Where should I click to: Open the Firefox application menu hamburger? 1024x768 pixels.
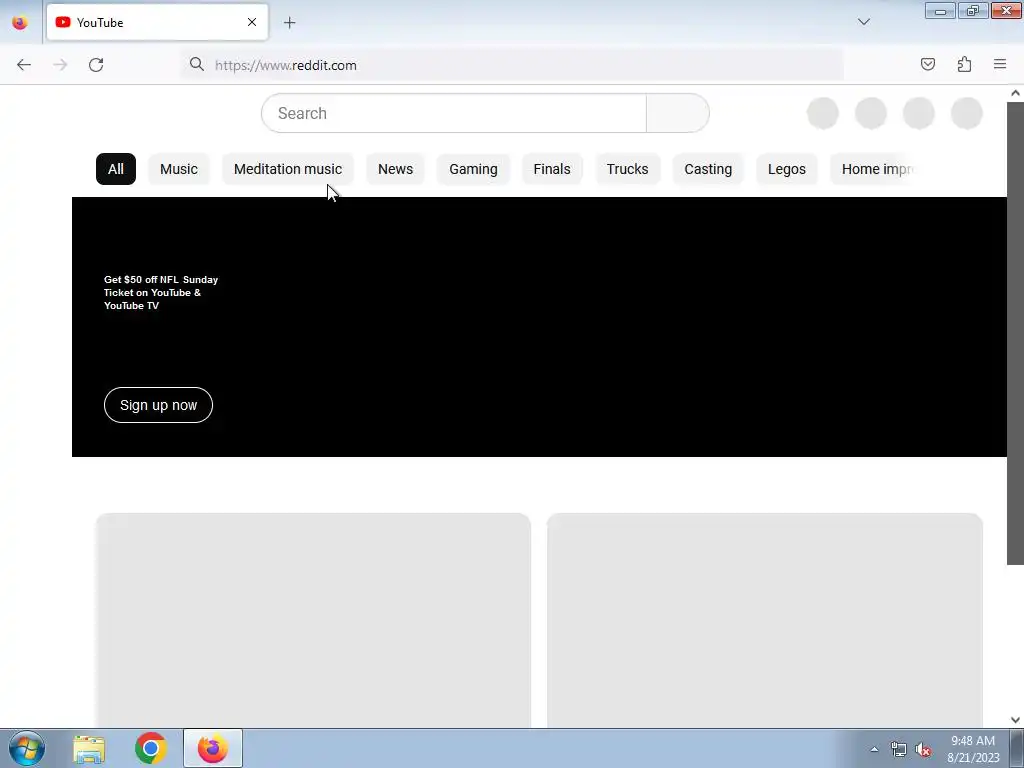1000,64
